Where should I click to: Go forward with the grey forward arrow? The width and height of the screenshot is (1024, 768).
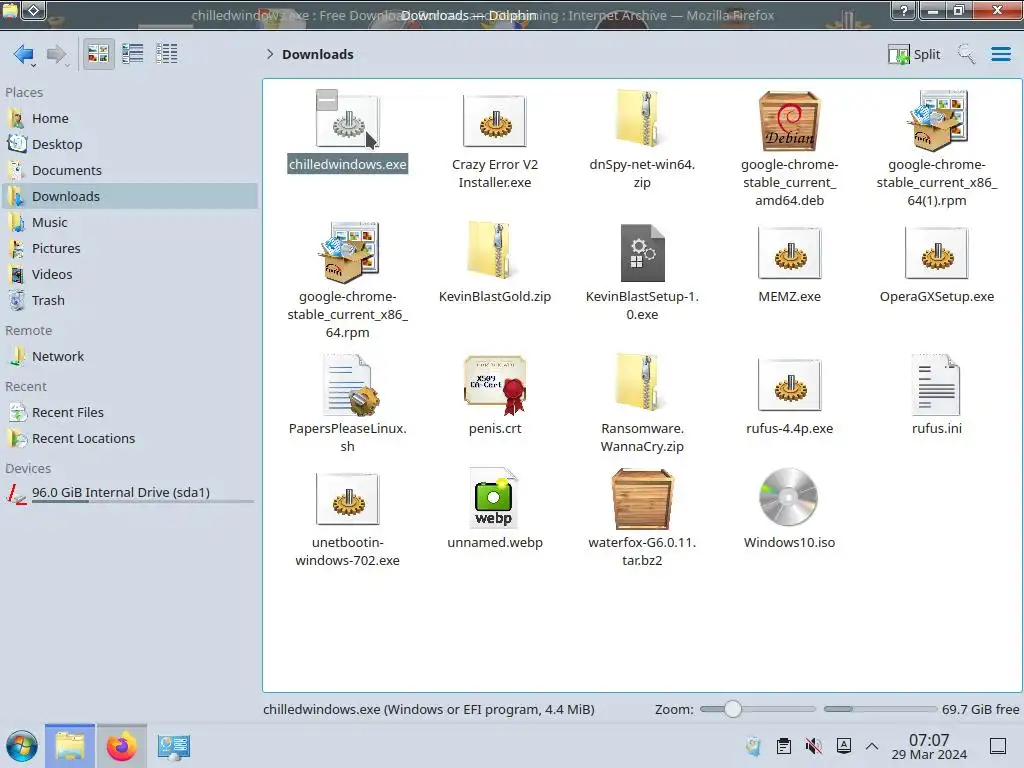pyautogui.click(x=56, y=54)
